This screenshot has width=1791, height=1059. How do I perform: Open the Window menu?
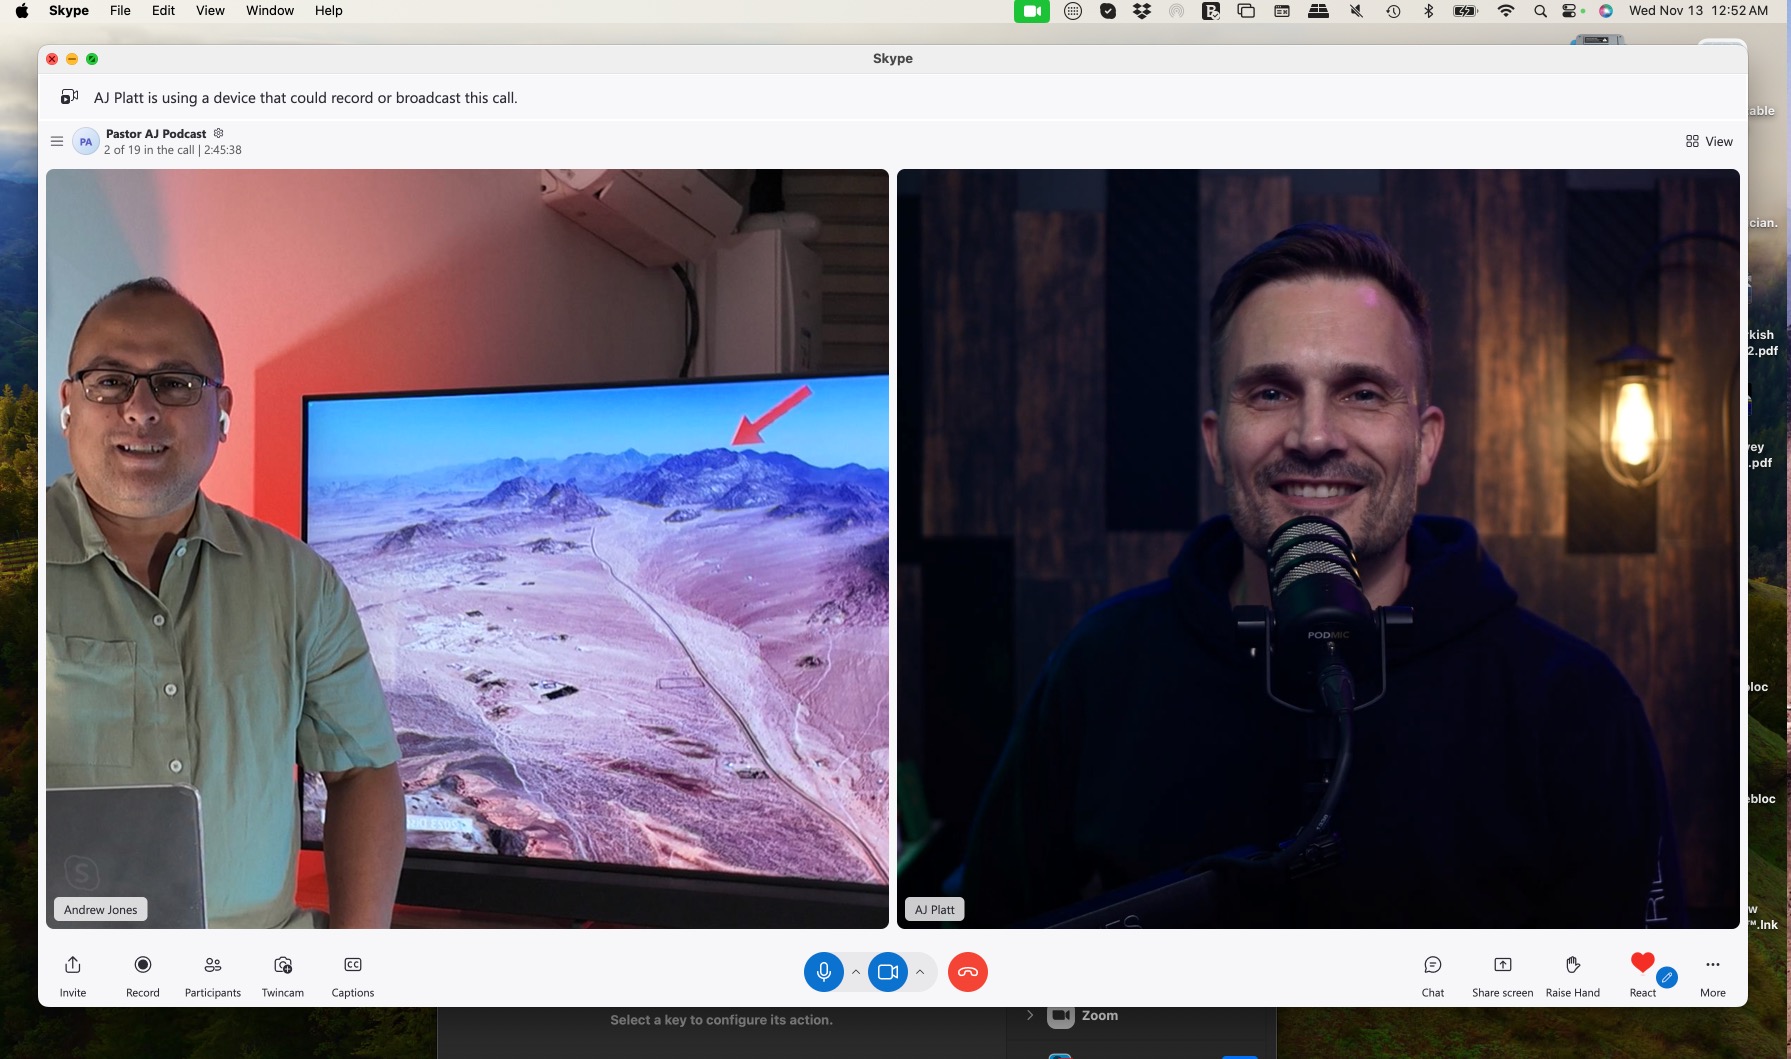[270, 11]
